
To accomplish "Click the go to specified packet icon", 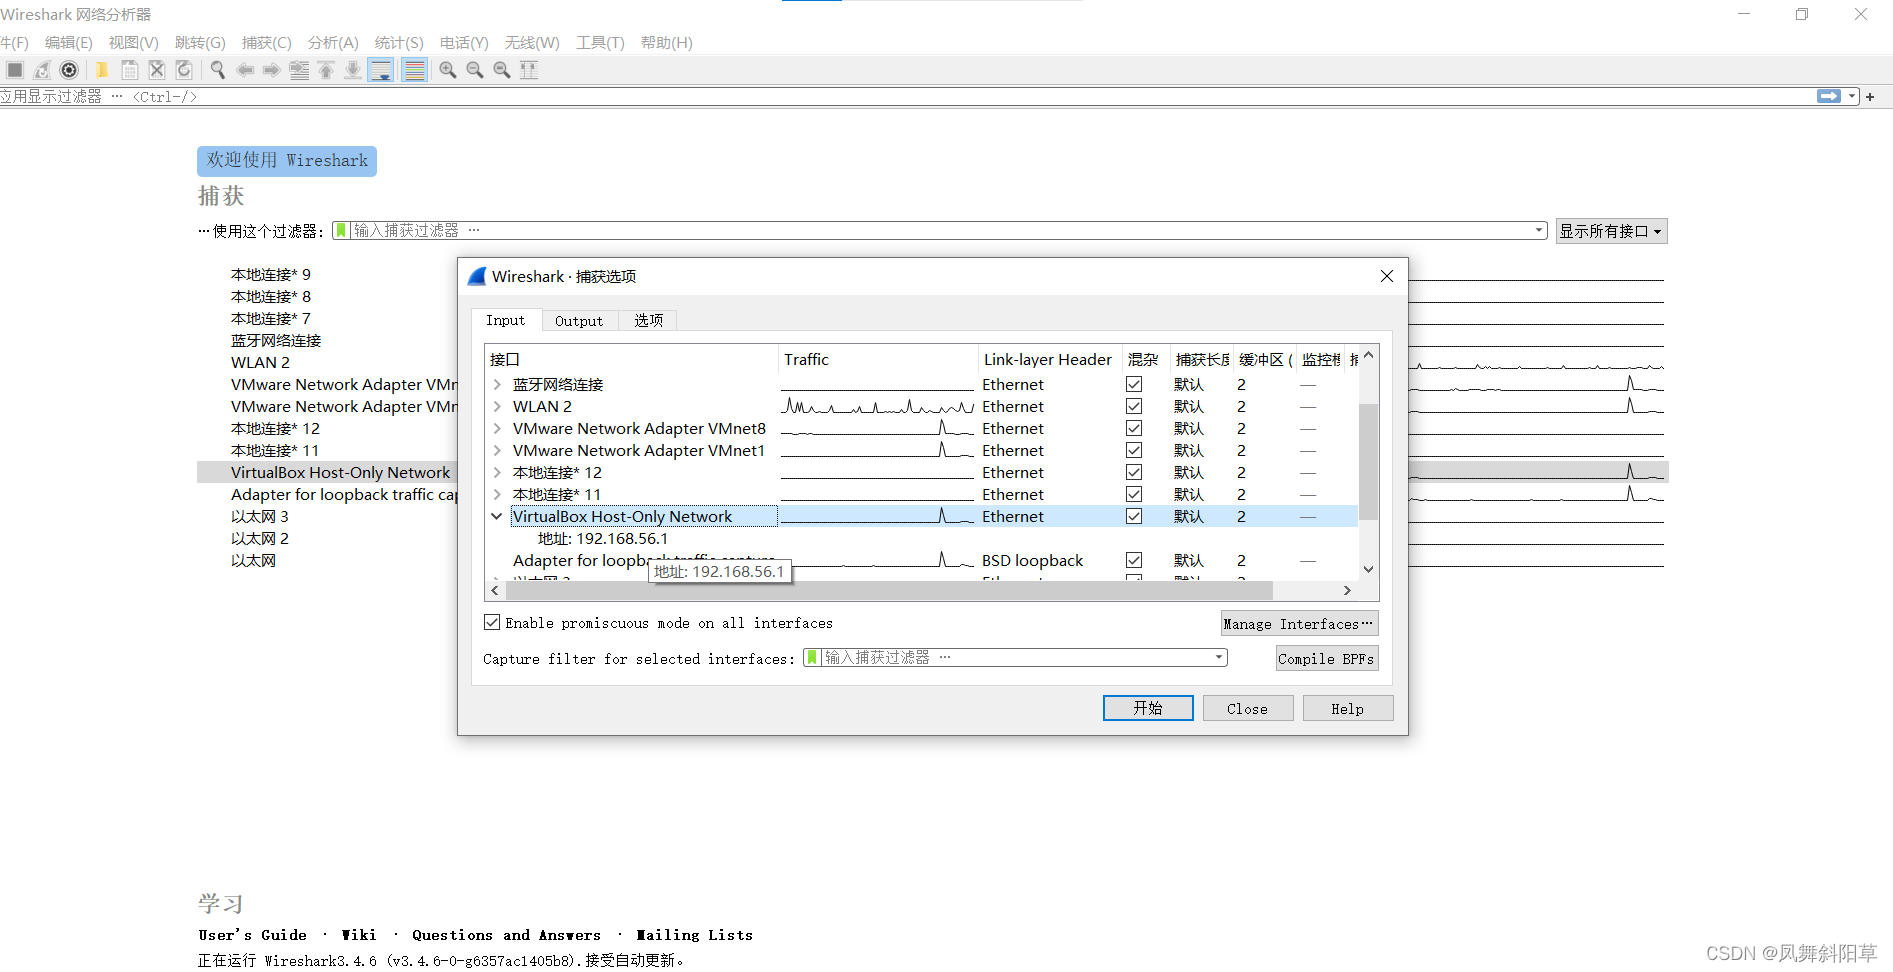I will [x=299, y=70].
